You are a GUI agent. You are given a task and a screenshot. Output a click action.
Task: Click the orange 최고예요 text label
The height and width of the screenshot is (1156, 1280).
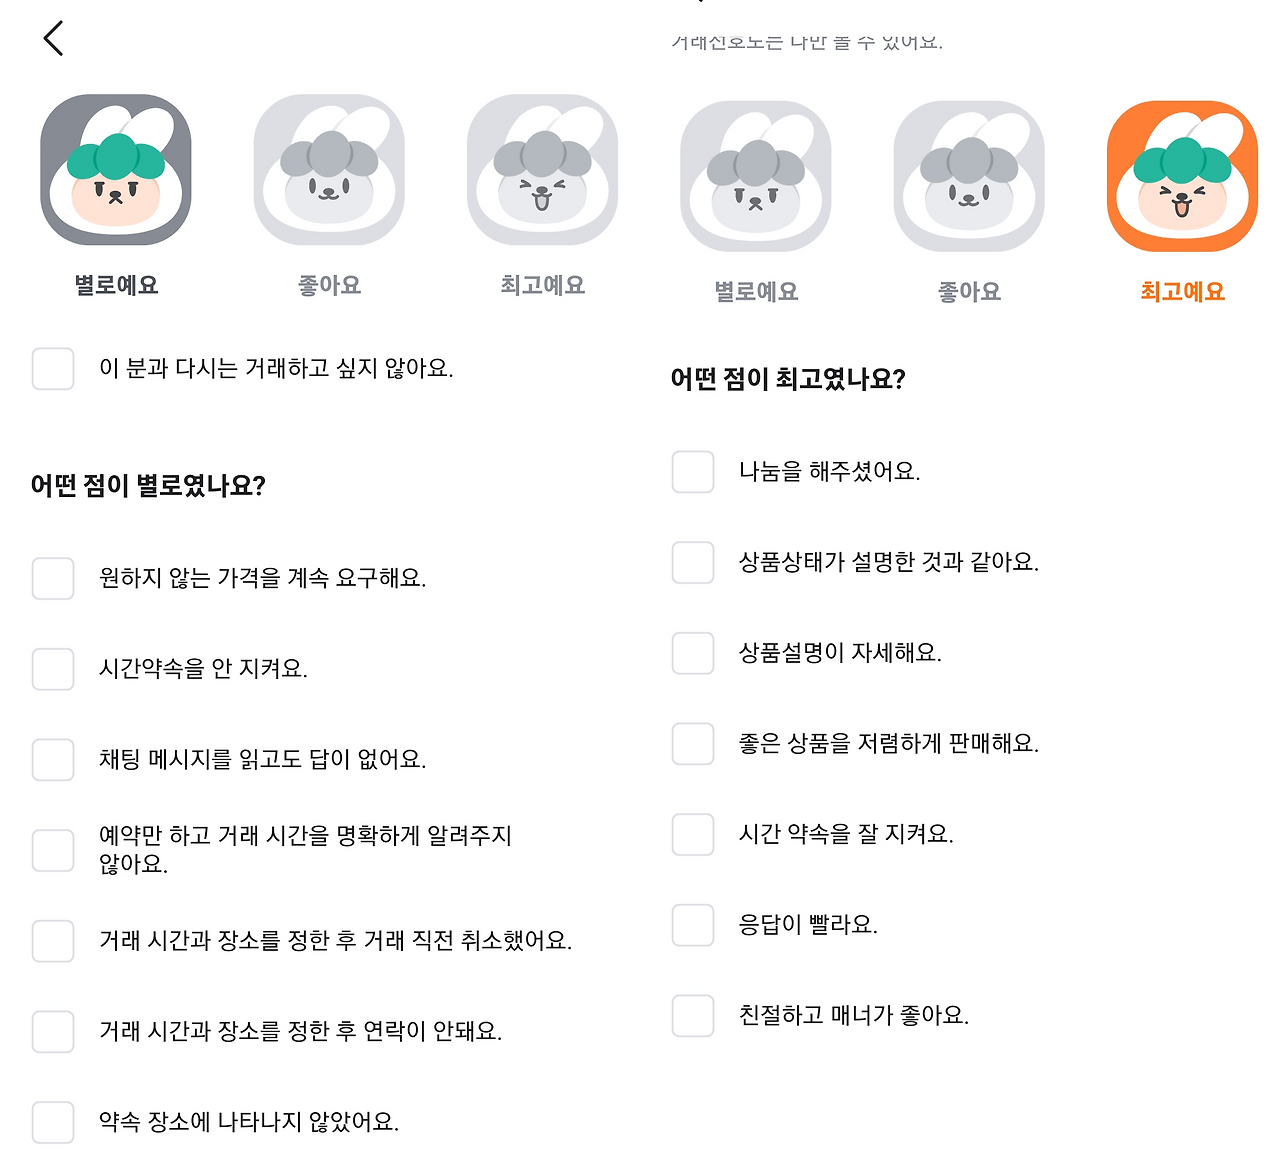(1182, 291)
